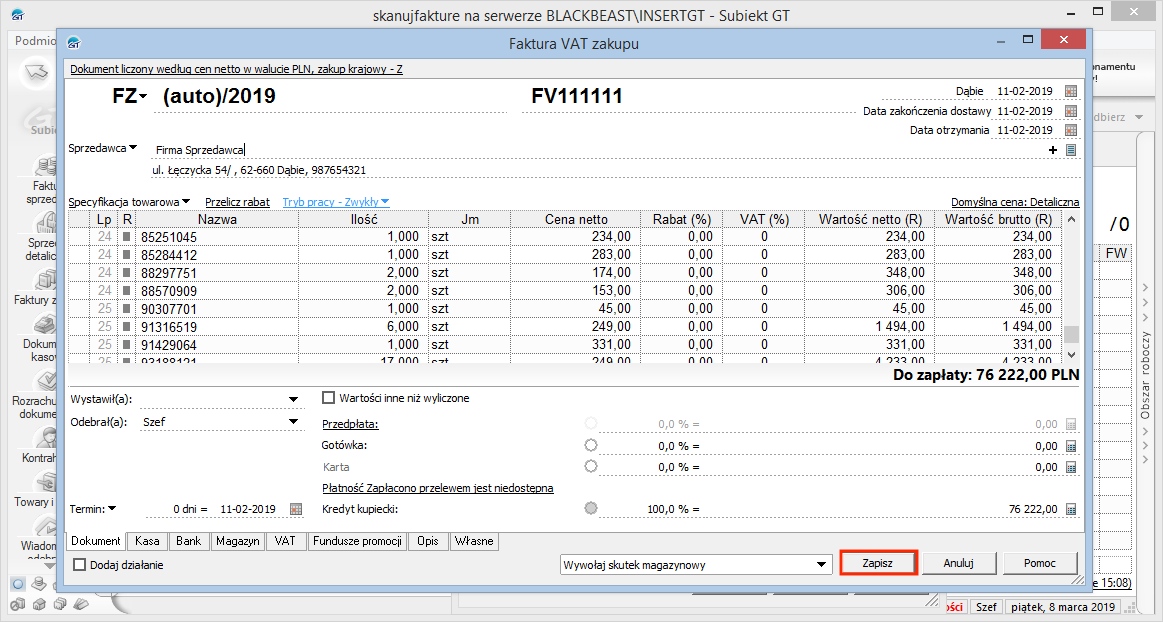Open seller list icon beside plus sign
This screenshot has width=1163, height=622.
coord(1071,150)
